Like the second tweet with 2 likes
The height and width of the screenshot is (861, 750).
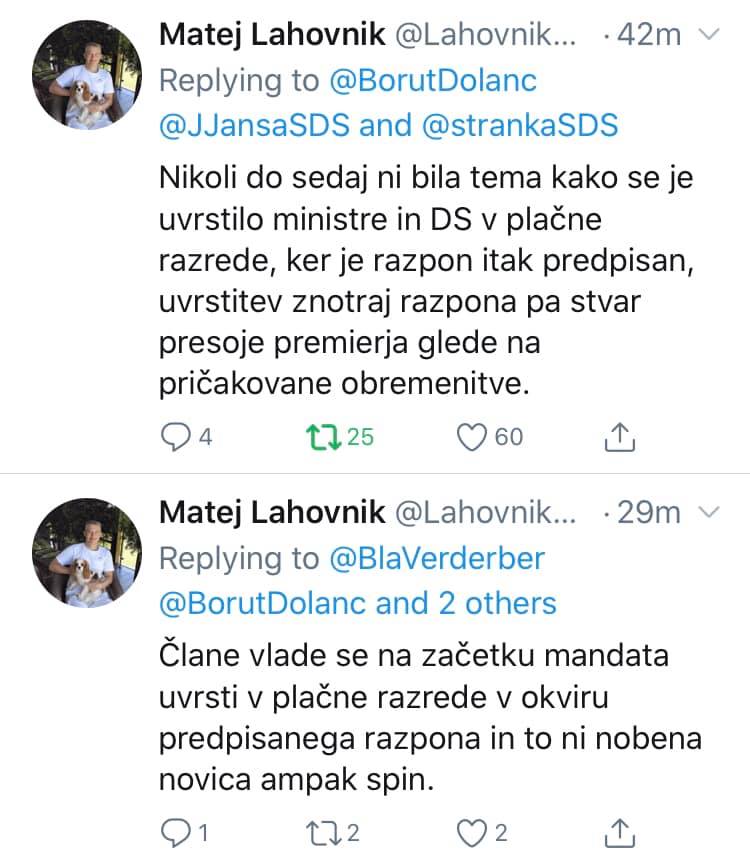click(470, 831)
